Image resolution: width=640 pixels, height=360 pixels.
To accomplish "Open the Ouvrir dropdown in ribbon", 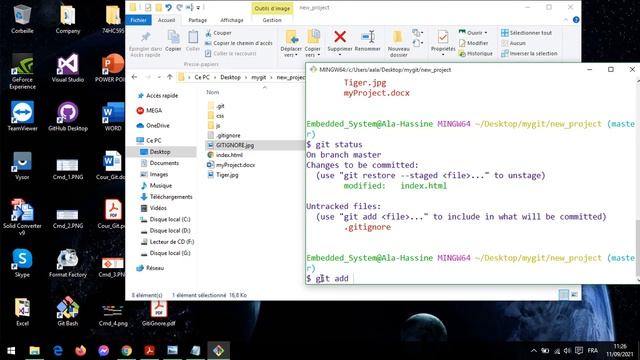I will (473, 33).
